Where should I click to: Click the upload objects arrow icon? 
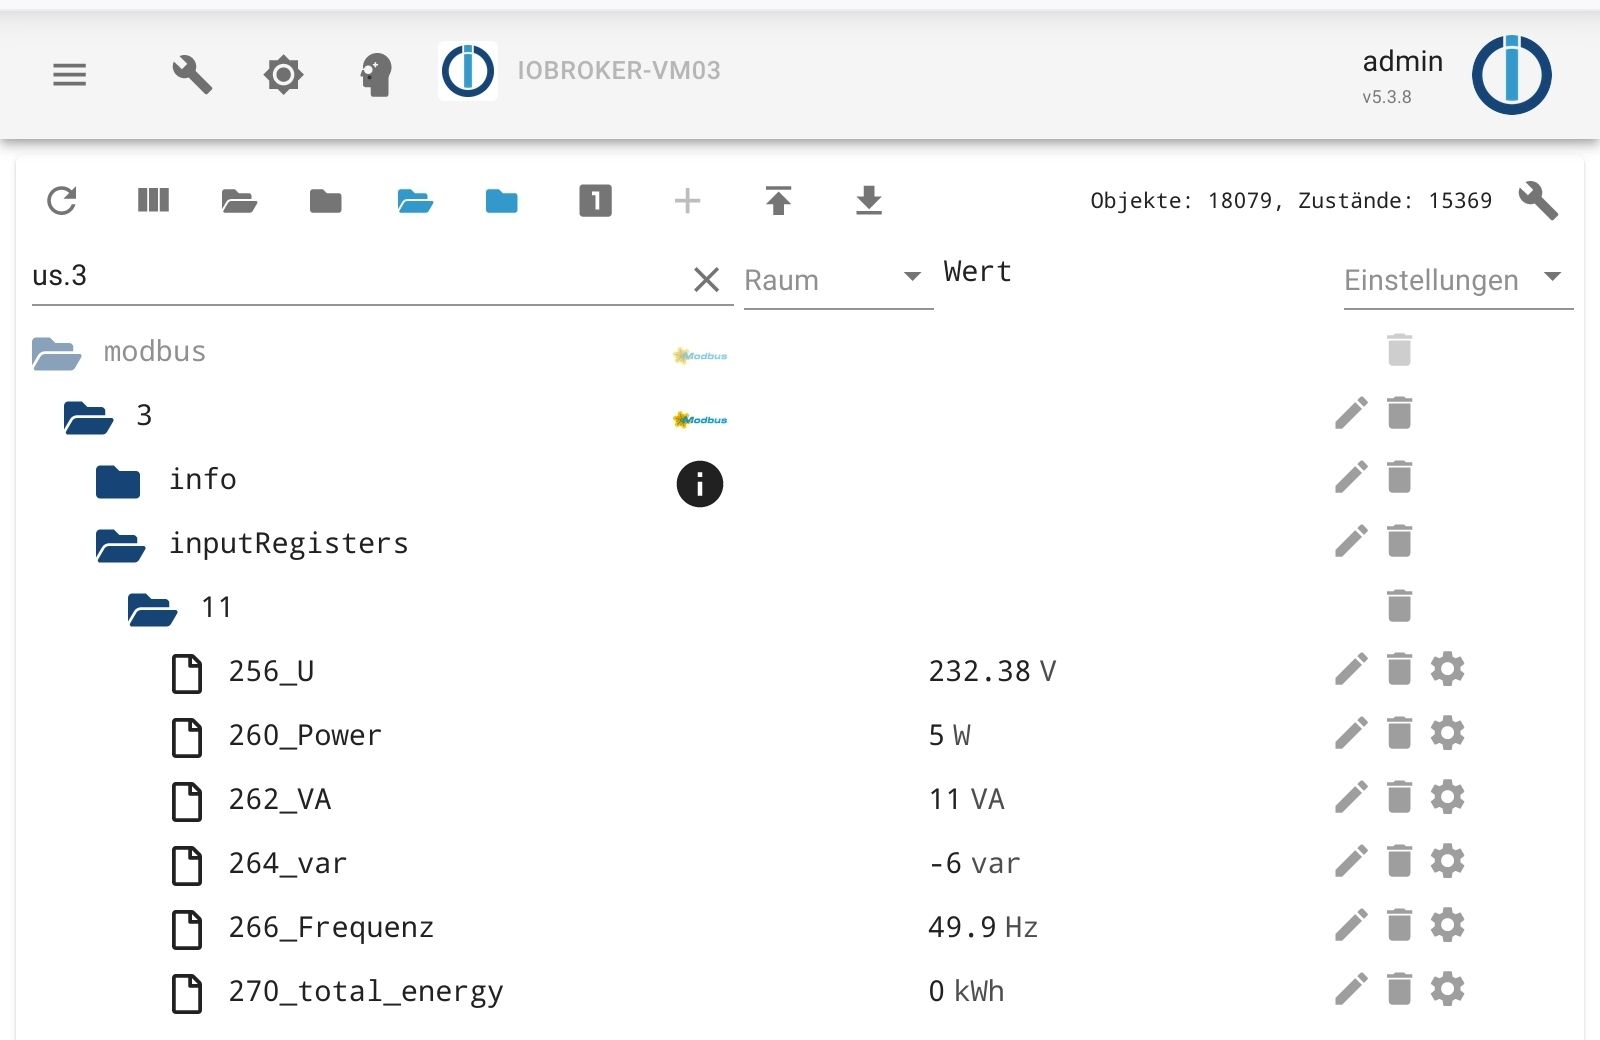click(778, 201)
